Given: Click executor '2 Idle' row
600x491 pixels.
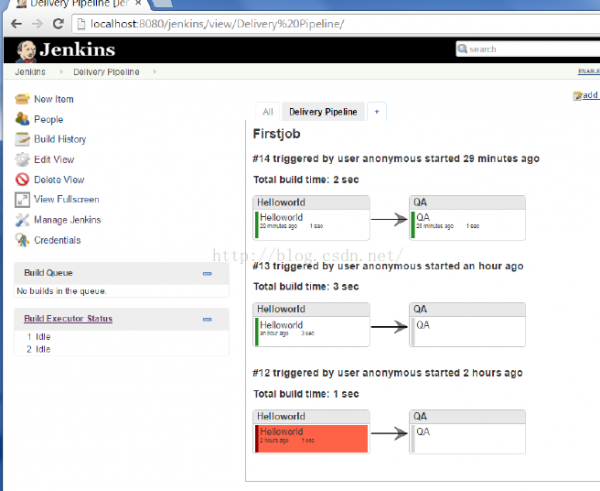Looking at the screenshot, I should (39, 349).
